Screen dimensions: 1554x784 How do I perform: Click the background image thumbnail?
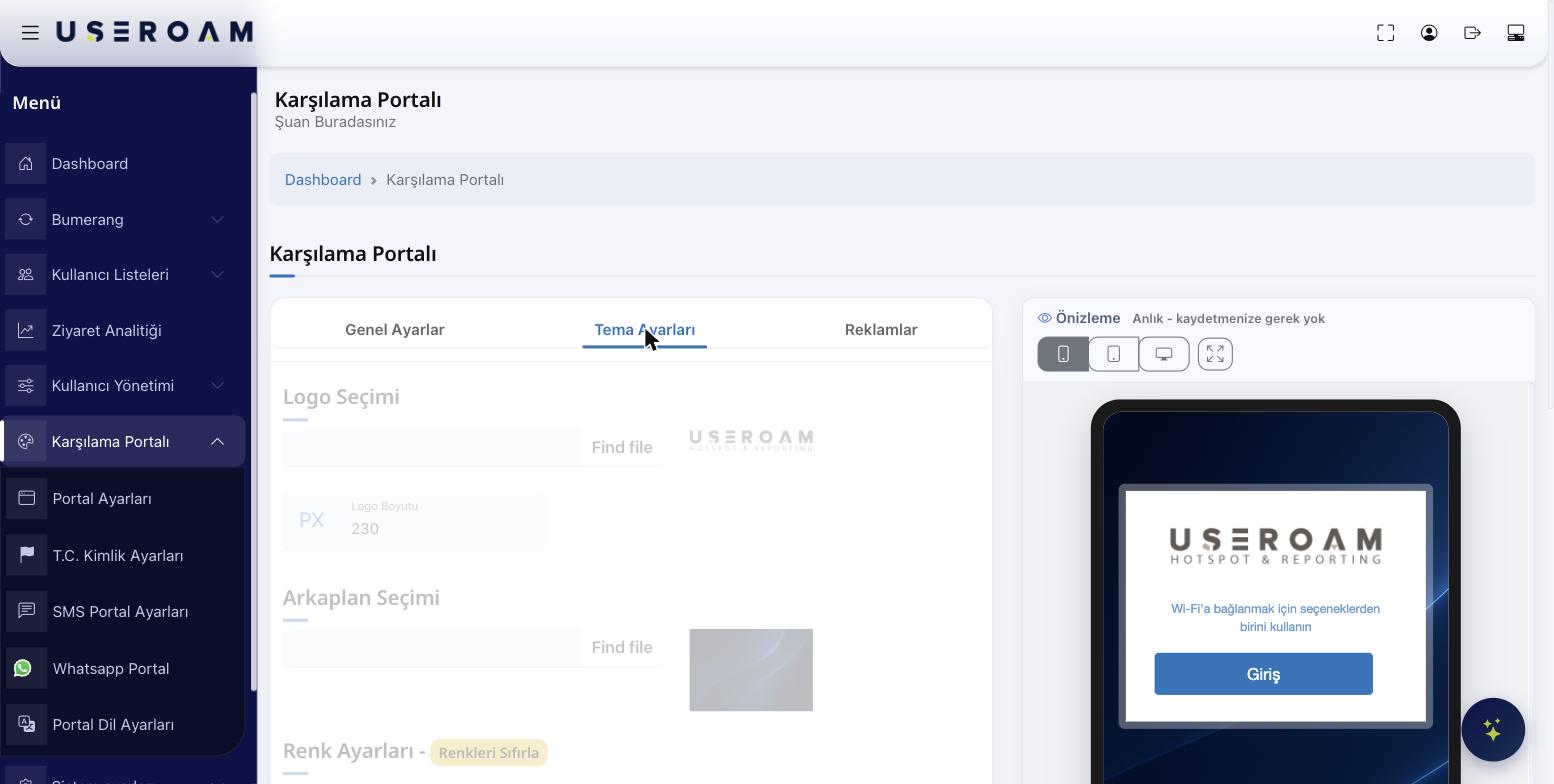click(x=751, y=670)
